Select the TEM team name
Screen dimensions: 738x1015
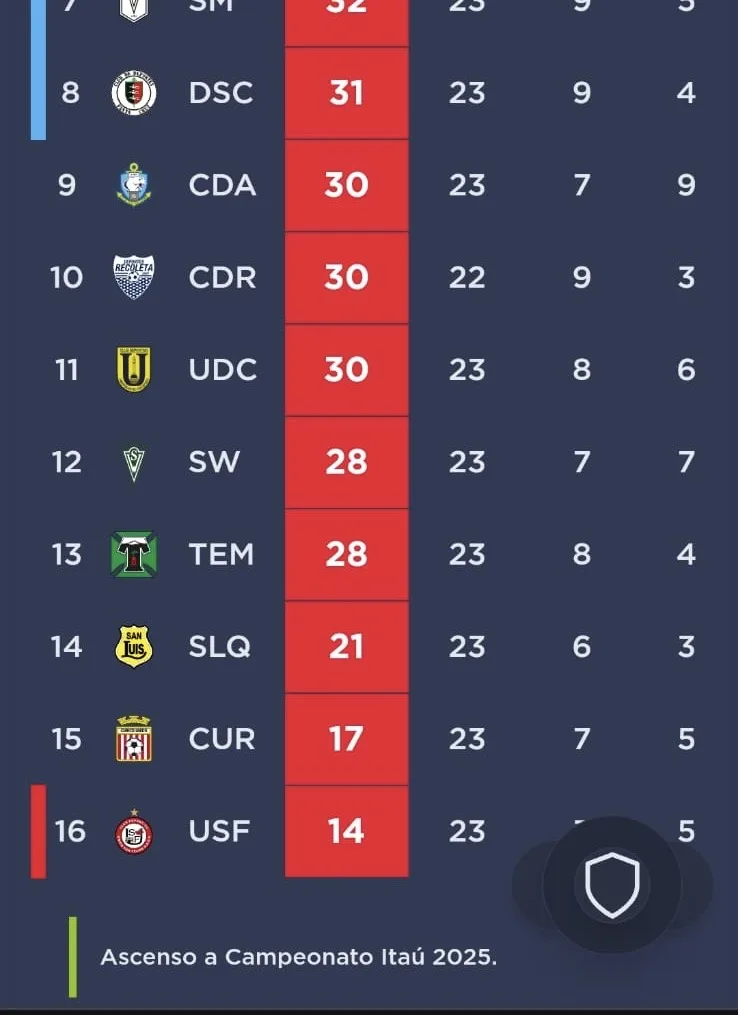[x=221, y=555]
